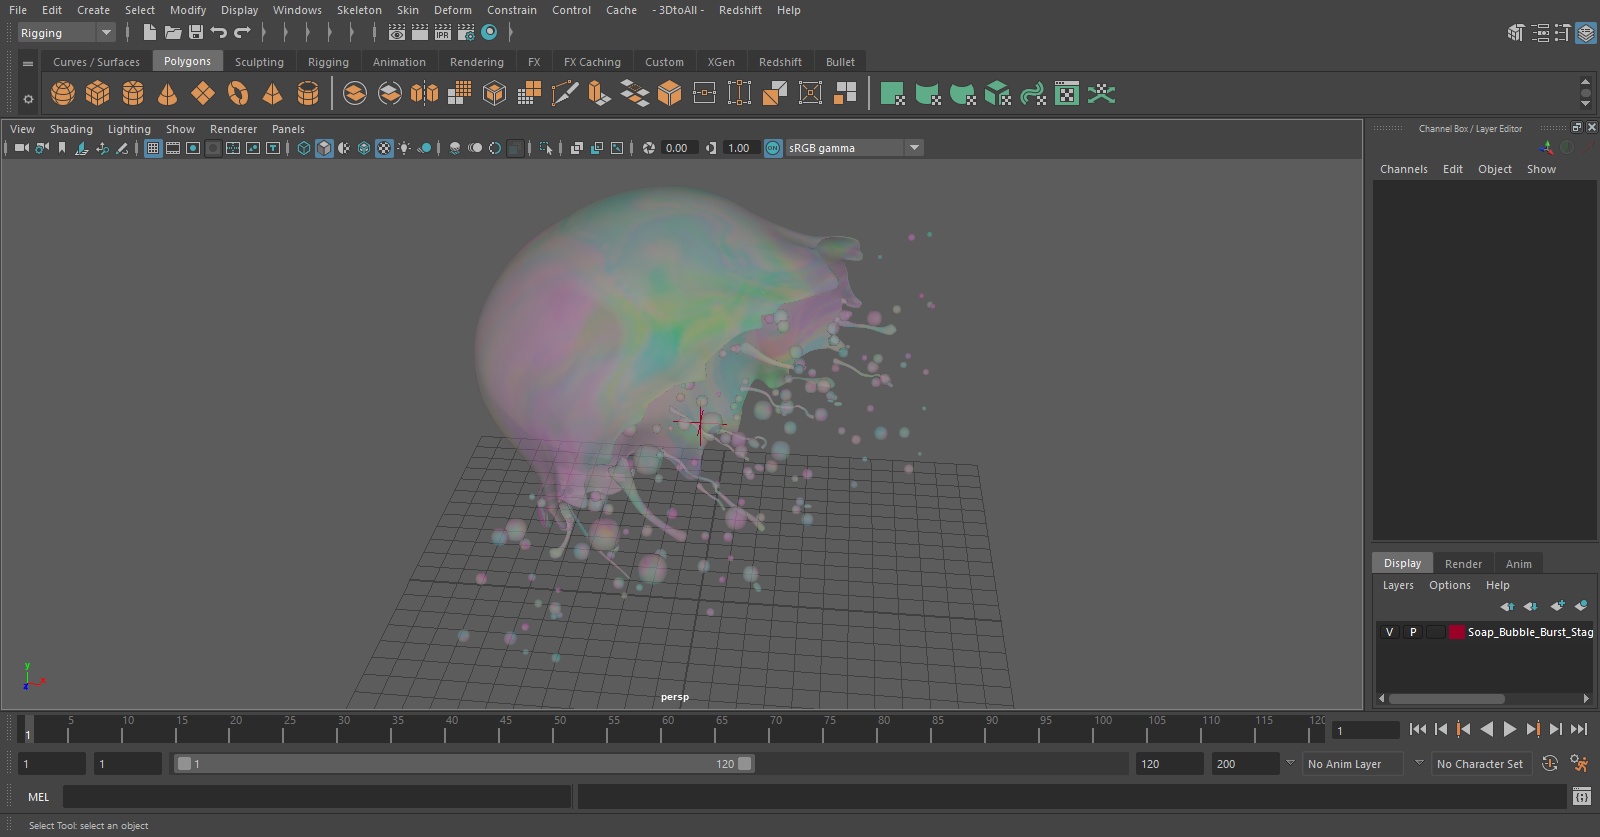Select the Multi-Cut knife tool icon
1600x837 pixels.
click(x=565, y=94)
